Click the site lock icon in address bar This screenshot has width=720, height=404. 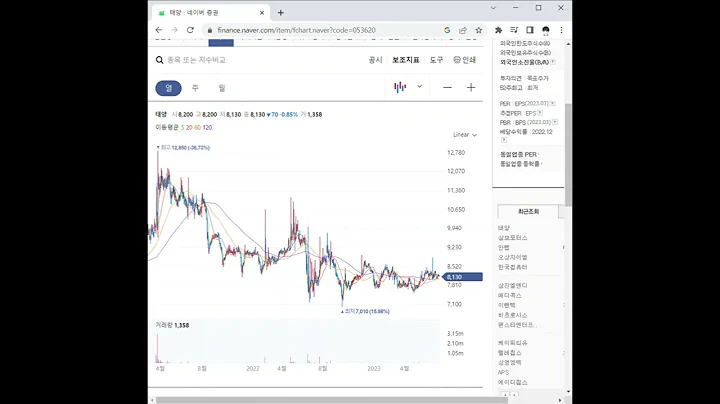tap(210, 30)
